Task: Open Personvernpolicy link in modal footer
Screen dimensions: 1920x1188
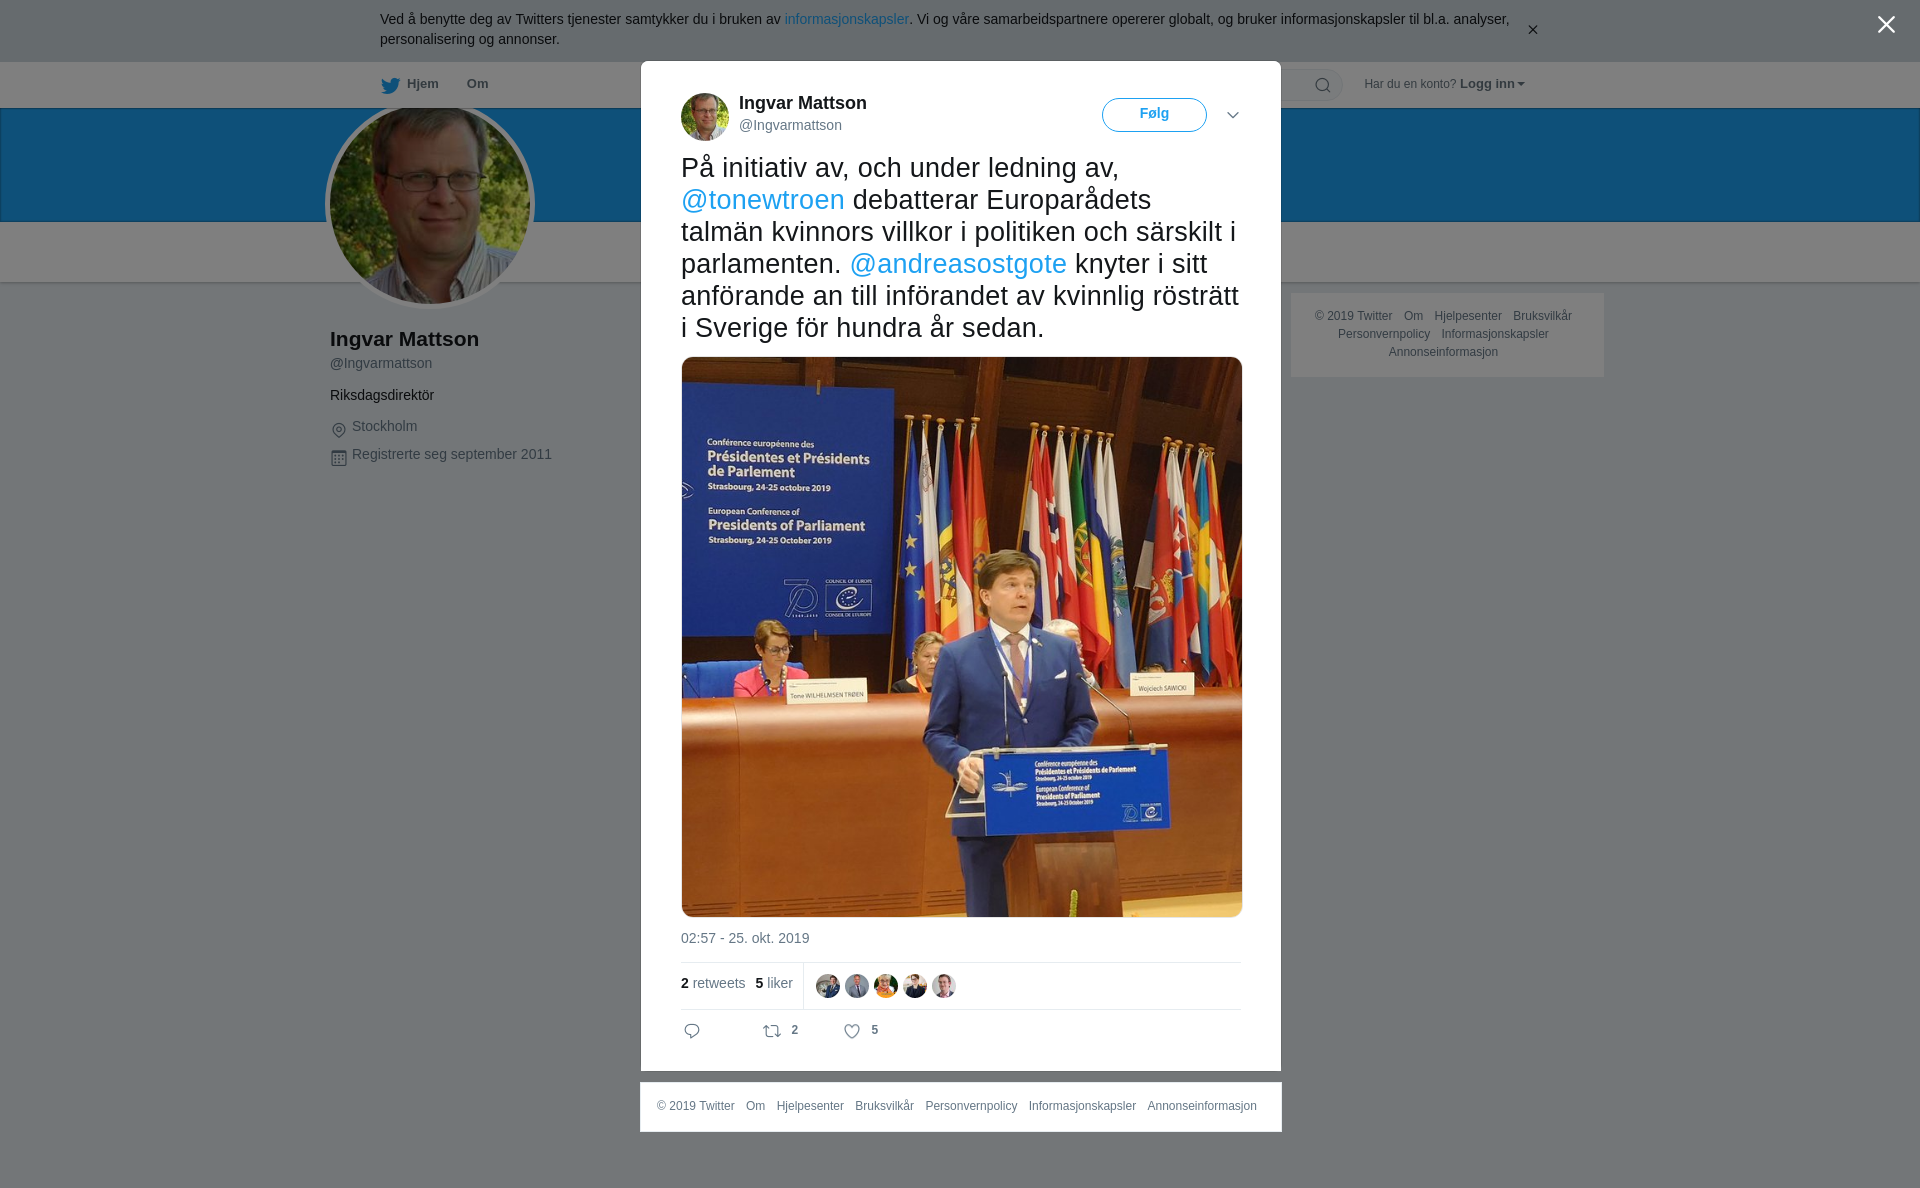Action: (971, 1106)
